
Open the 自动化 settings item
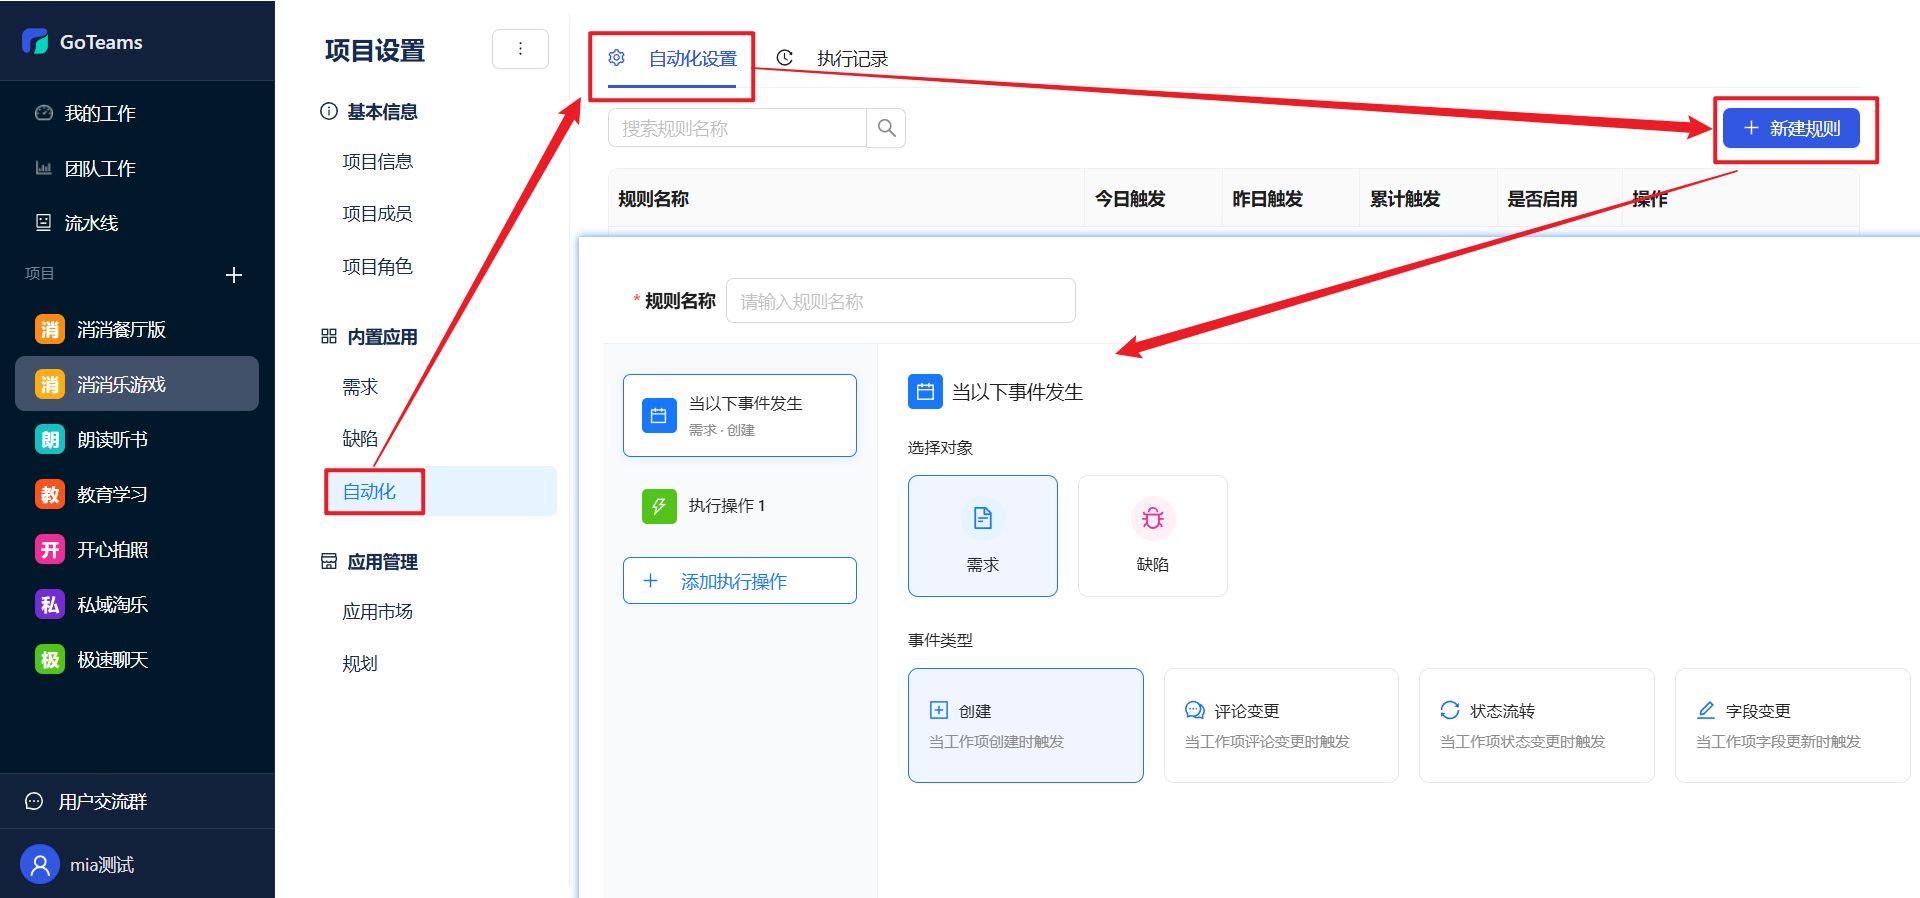click(x=440, y=491)
